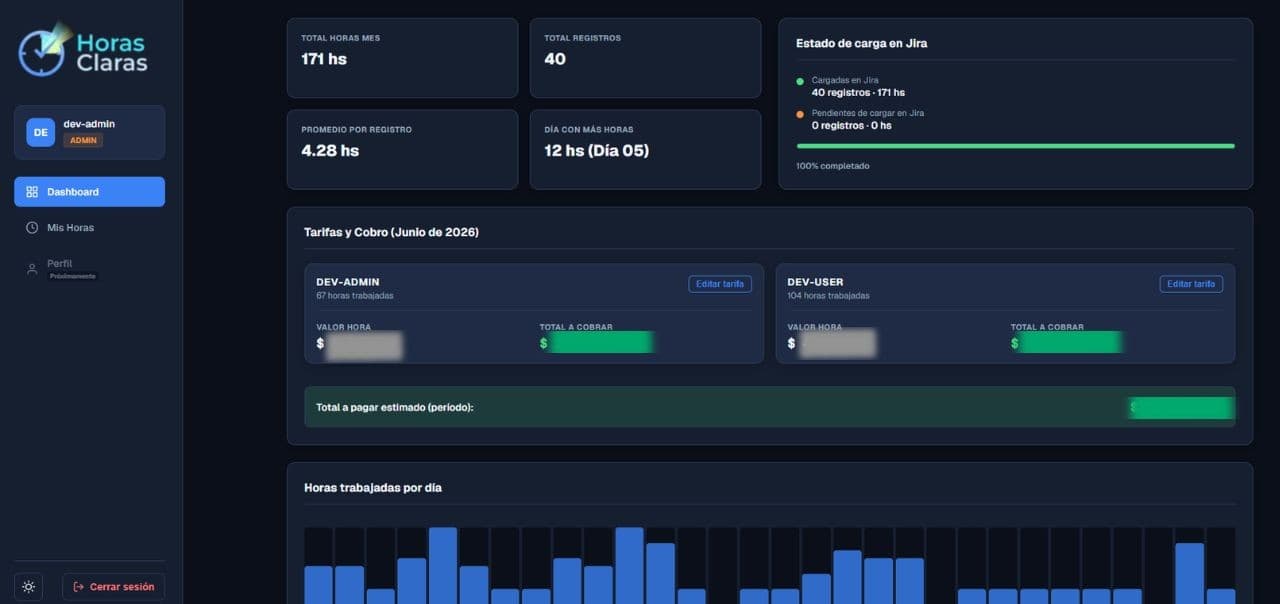Screen dimensions: 1280x604
Task: Select the Perfil menu item
Action: tap(89, 268)
